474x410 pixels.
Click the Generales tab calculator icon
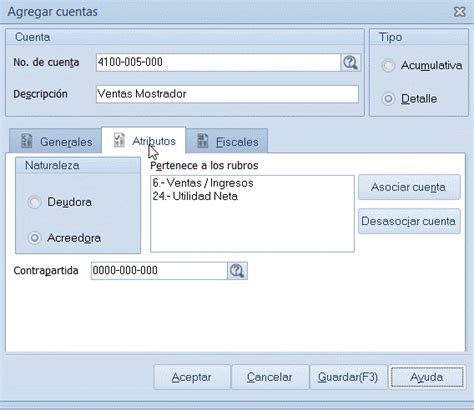point(26,141)
